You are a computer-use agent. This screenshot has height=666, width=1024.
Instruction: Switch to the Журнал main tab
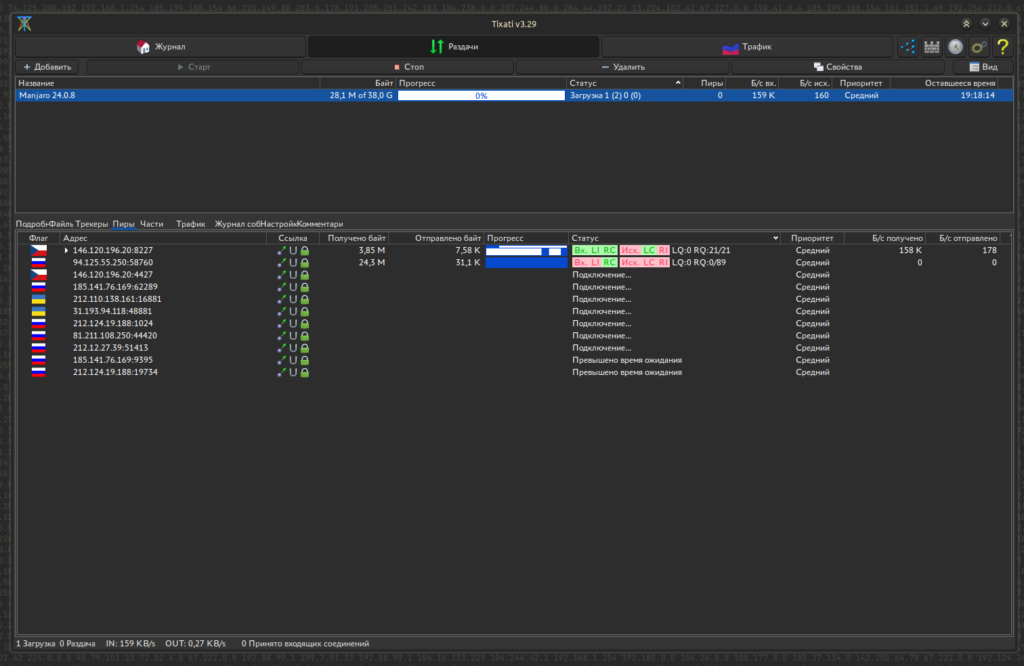(x=161, y=46)
